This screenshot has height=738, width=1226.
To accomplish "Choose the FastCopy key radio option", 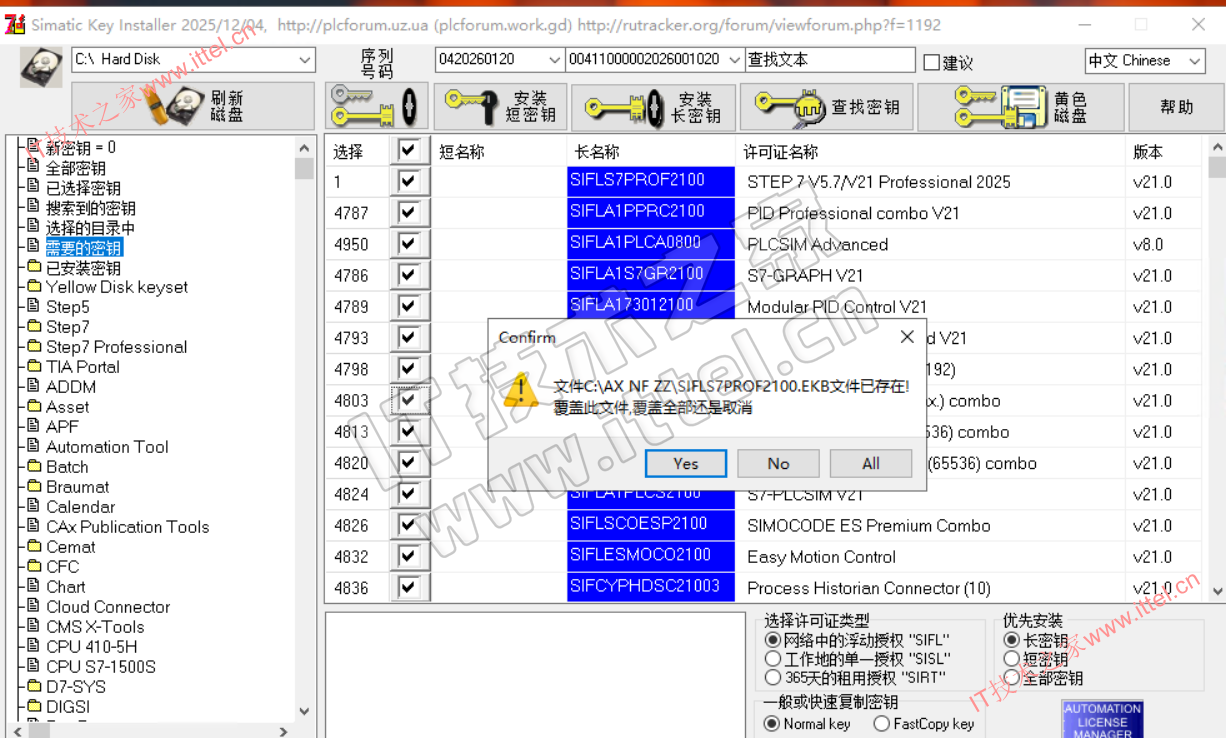I will 881,723.
